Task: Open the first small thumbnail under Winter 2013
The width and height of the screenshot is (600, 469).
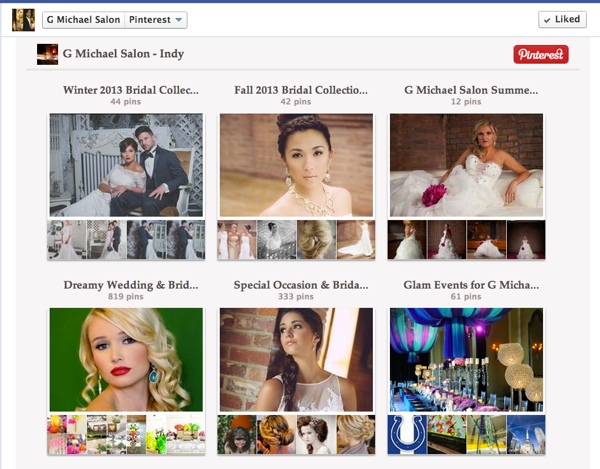Action: pyautogui.click(x=67, y=240)
